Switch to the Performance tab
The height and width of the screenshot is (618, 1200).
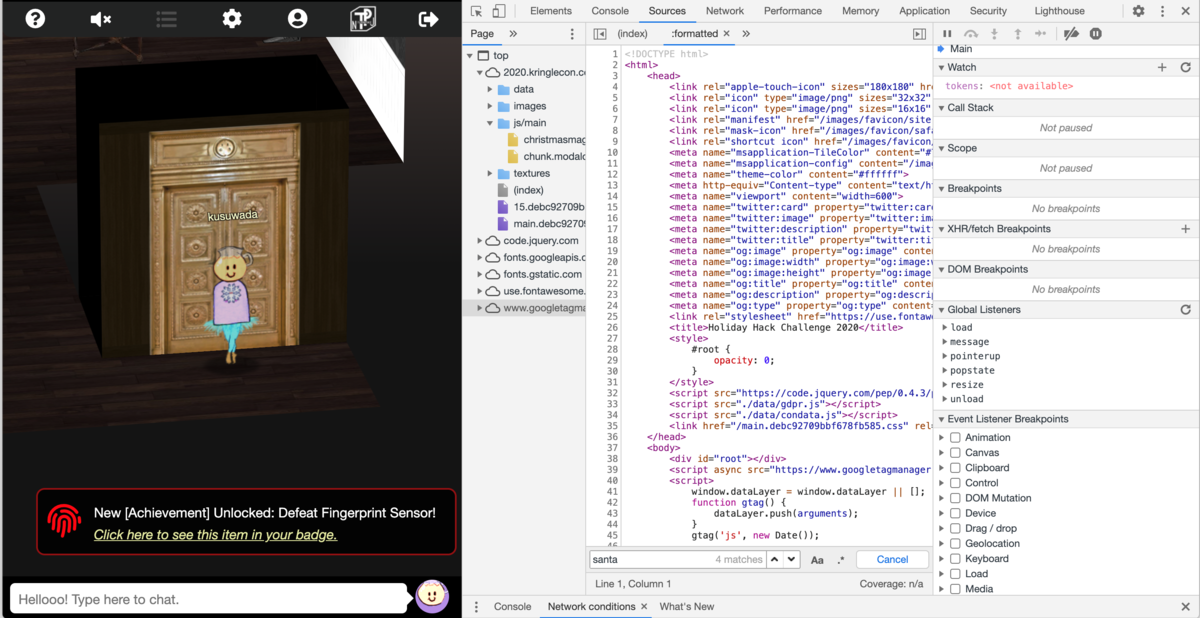(x=793, y=11)
